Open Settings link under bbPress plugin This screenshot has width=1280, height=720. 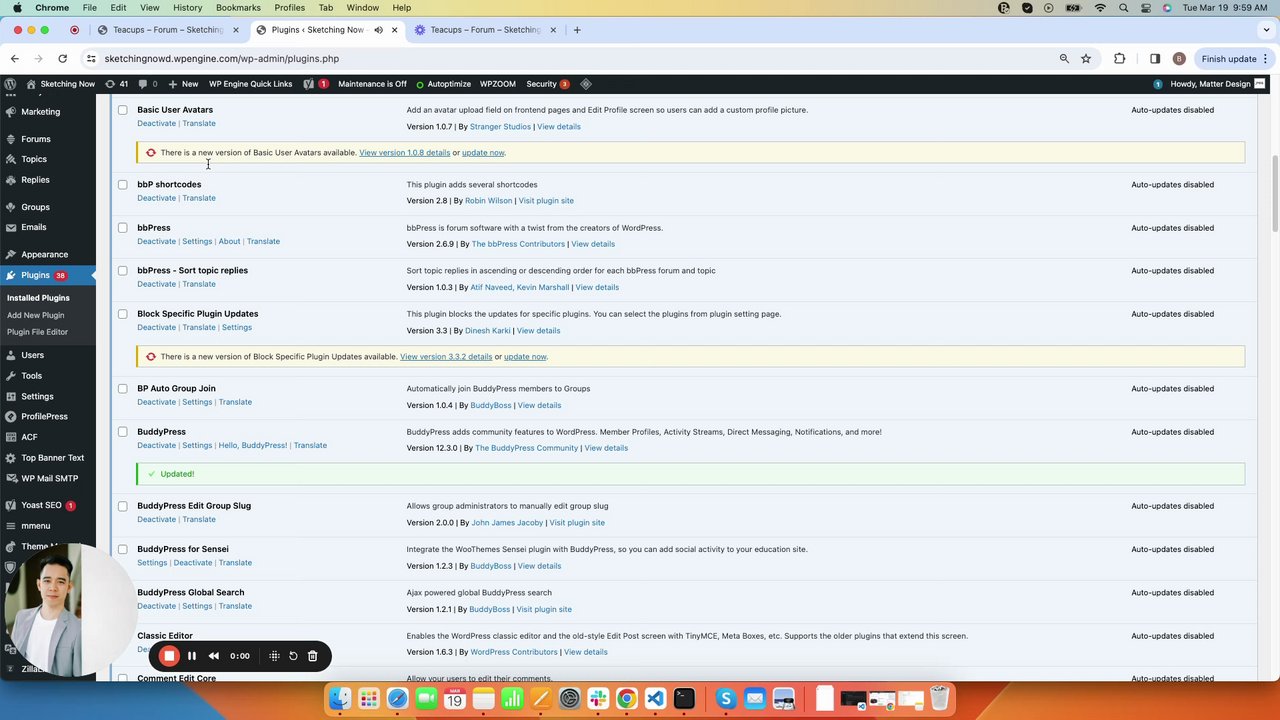[x=197, y=241]
